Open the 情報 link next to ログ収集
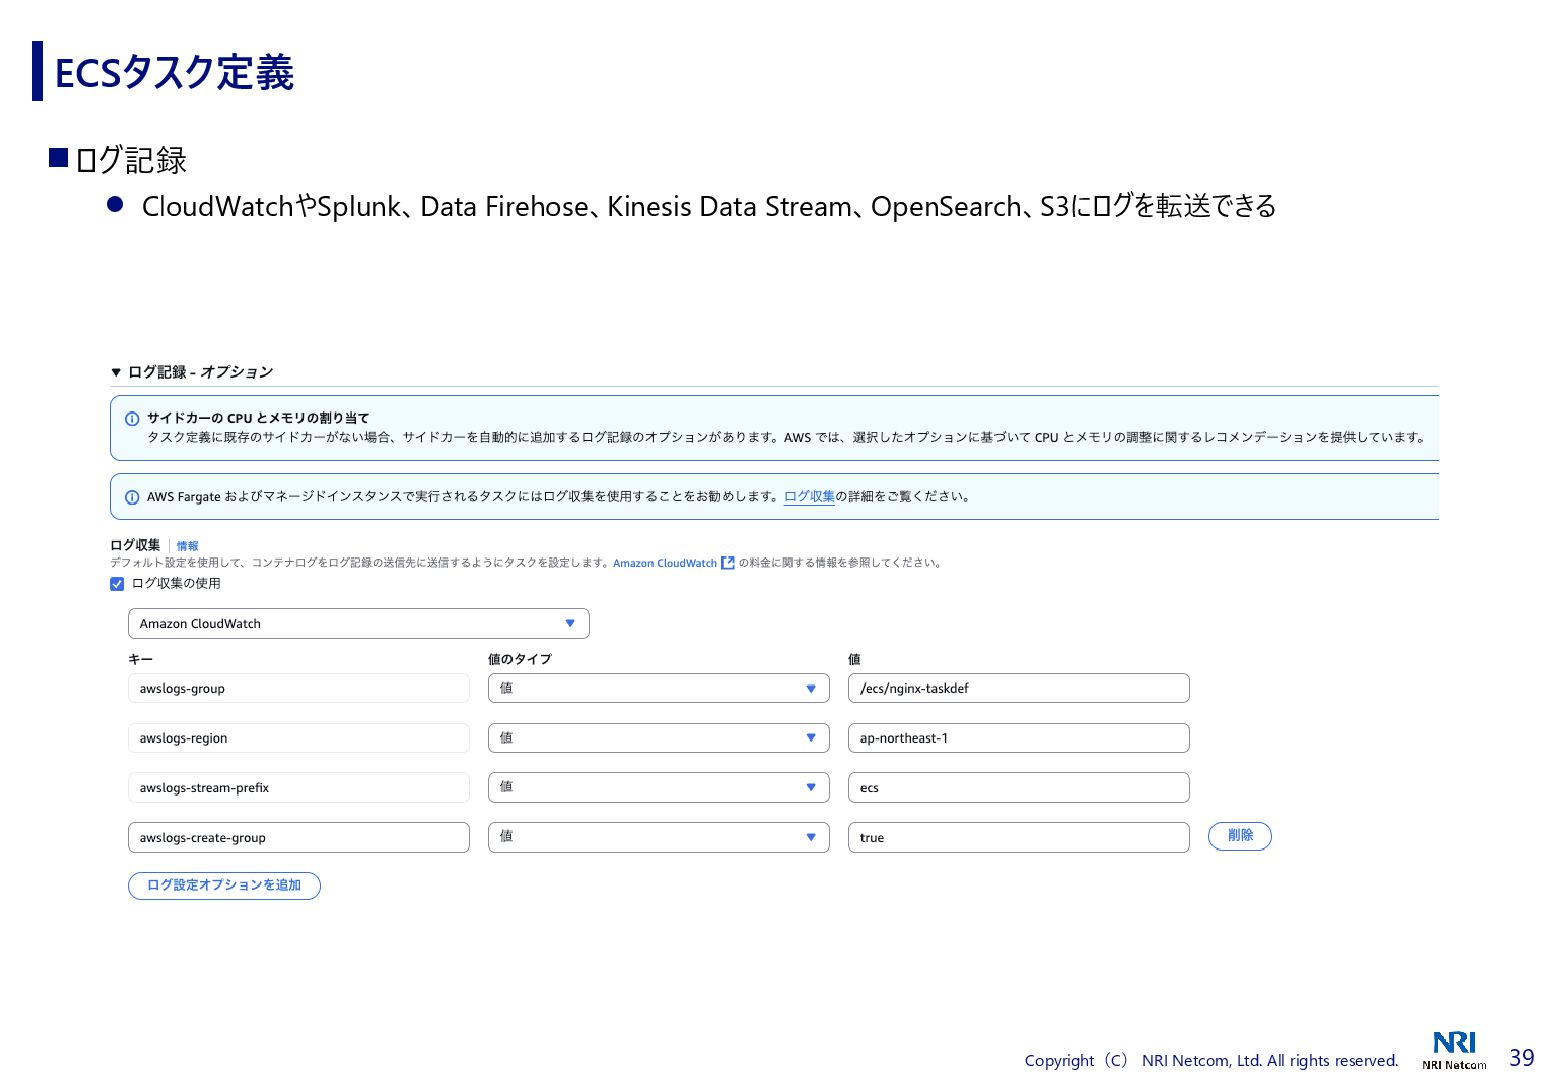Image resolution: width=1560 pixels, height=1080 pixels. 188,546
